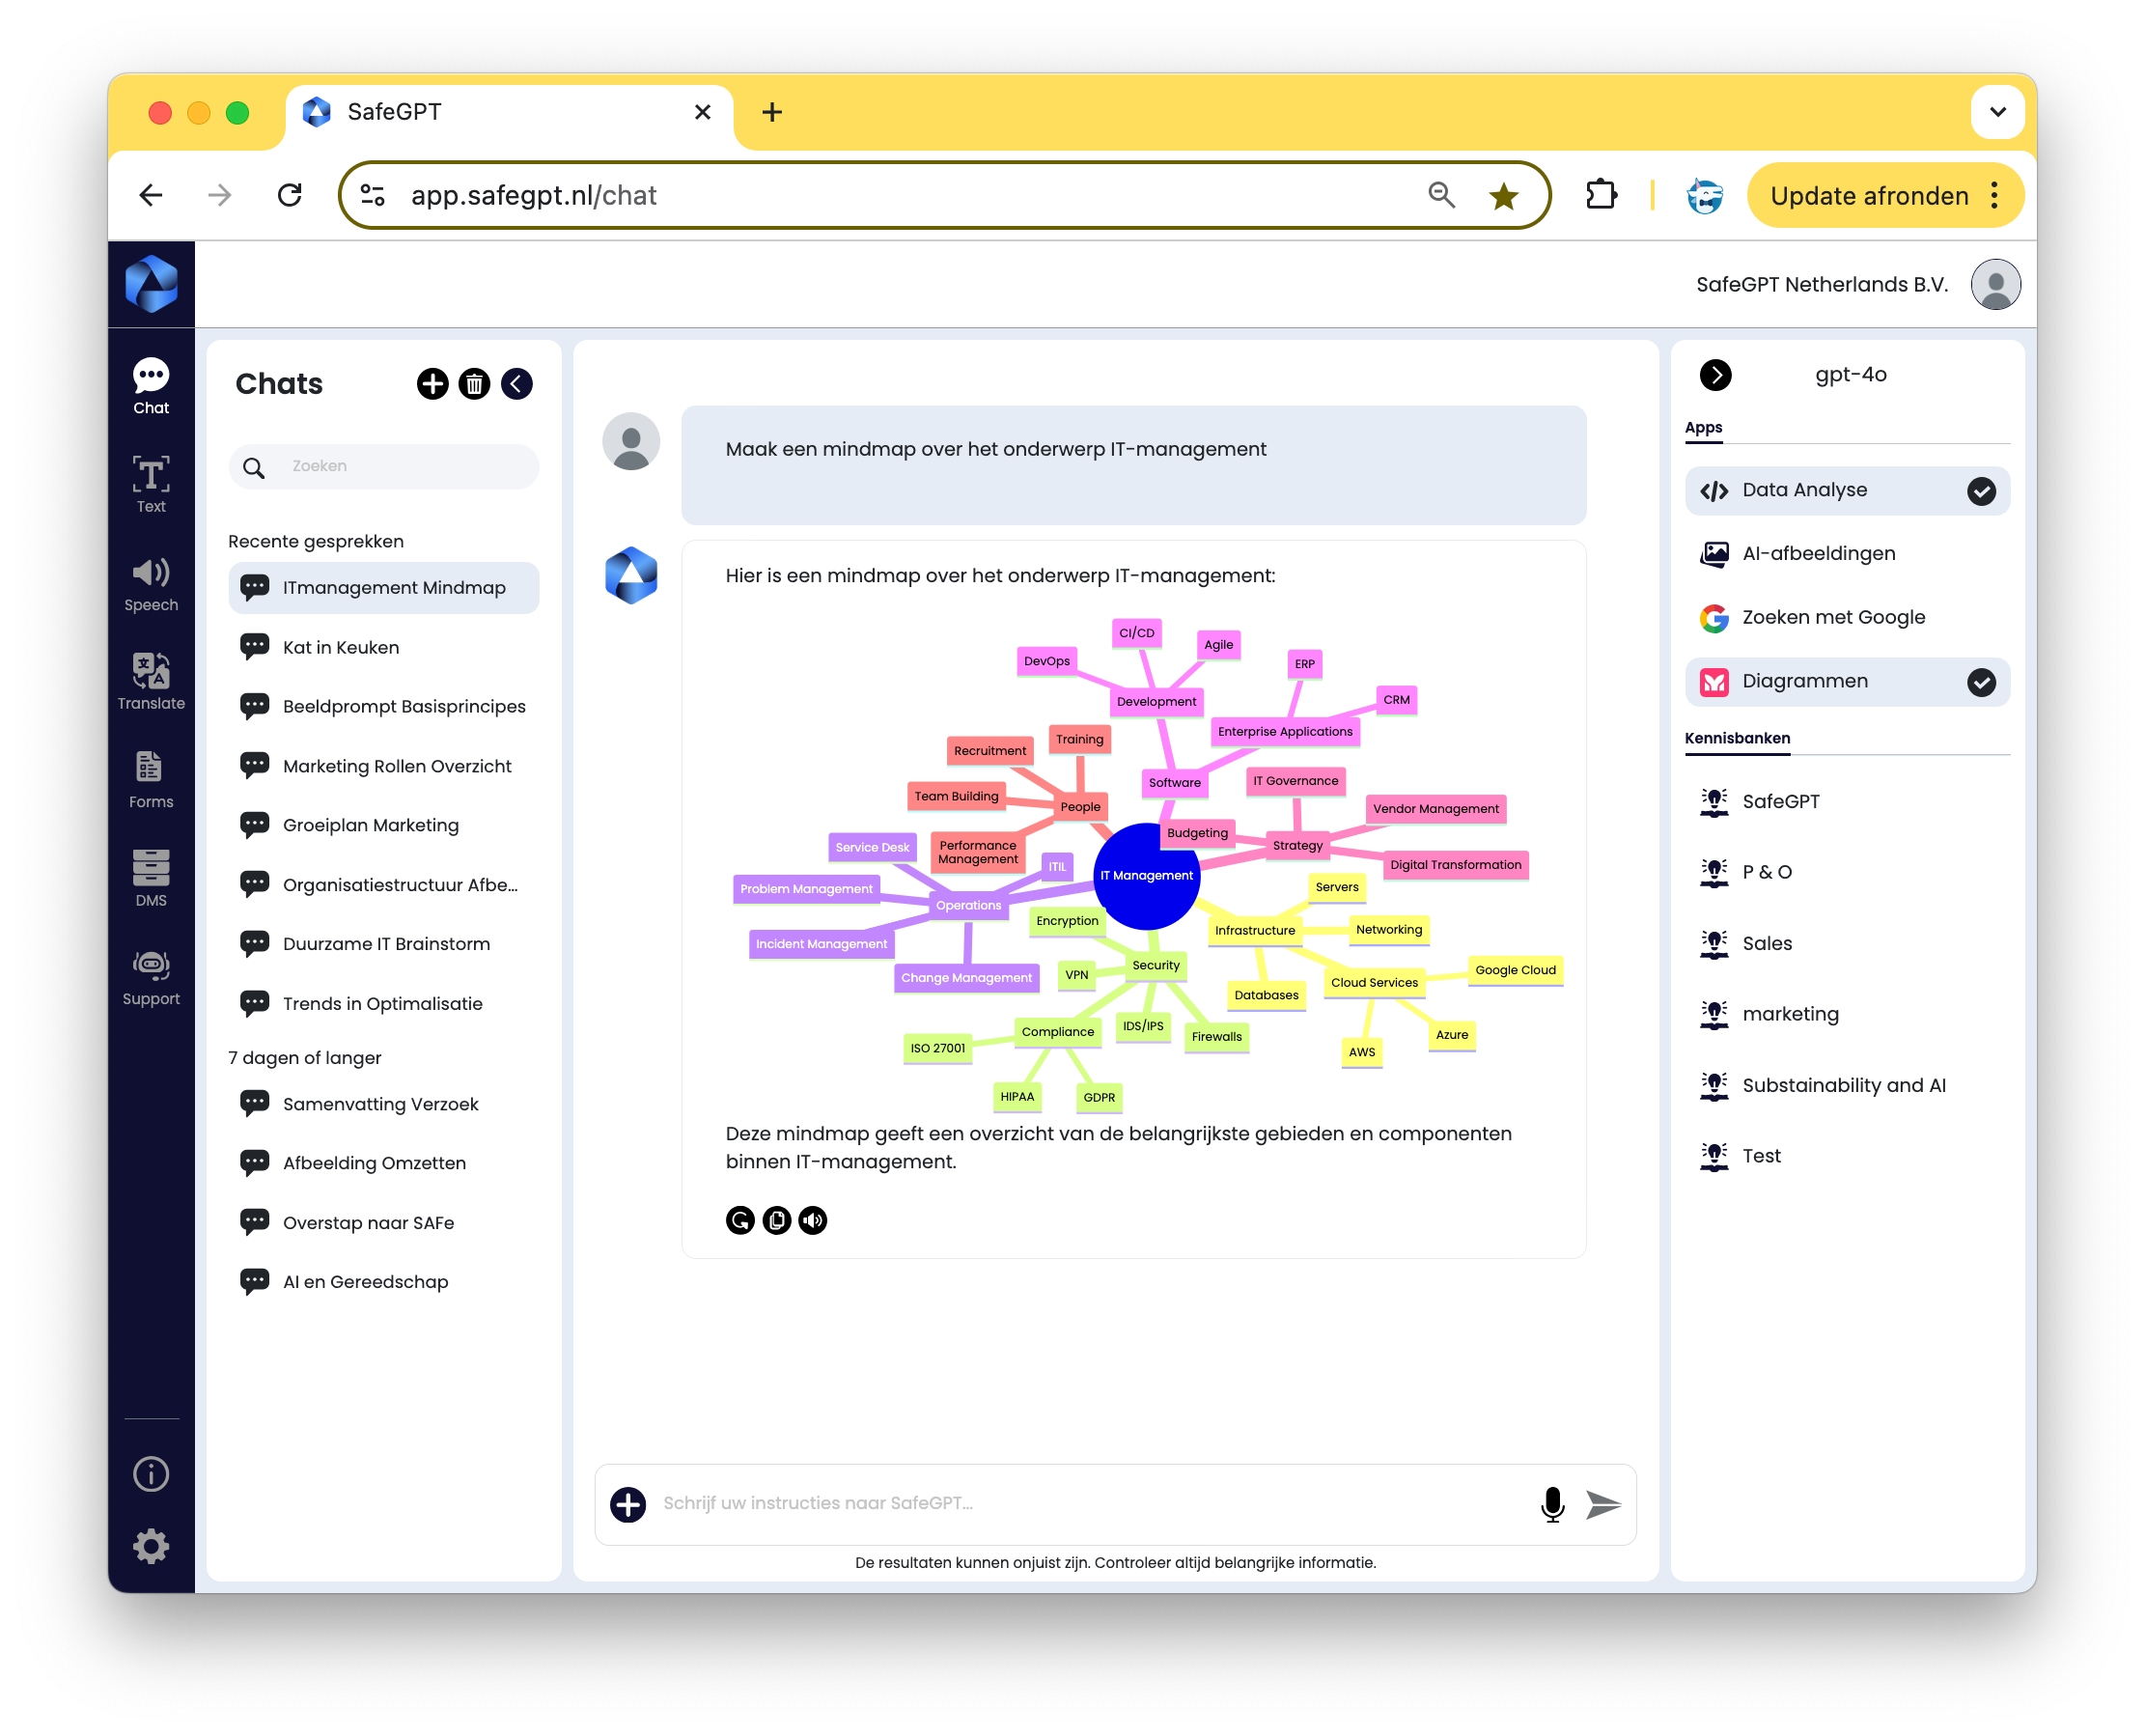Image resolution: width=2145 pixels, height=1736 pixels.
Task: Go back in browser history
Action: [x=151, y=195]
